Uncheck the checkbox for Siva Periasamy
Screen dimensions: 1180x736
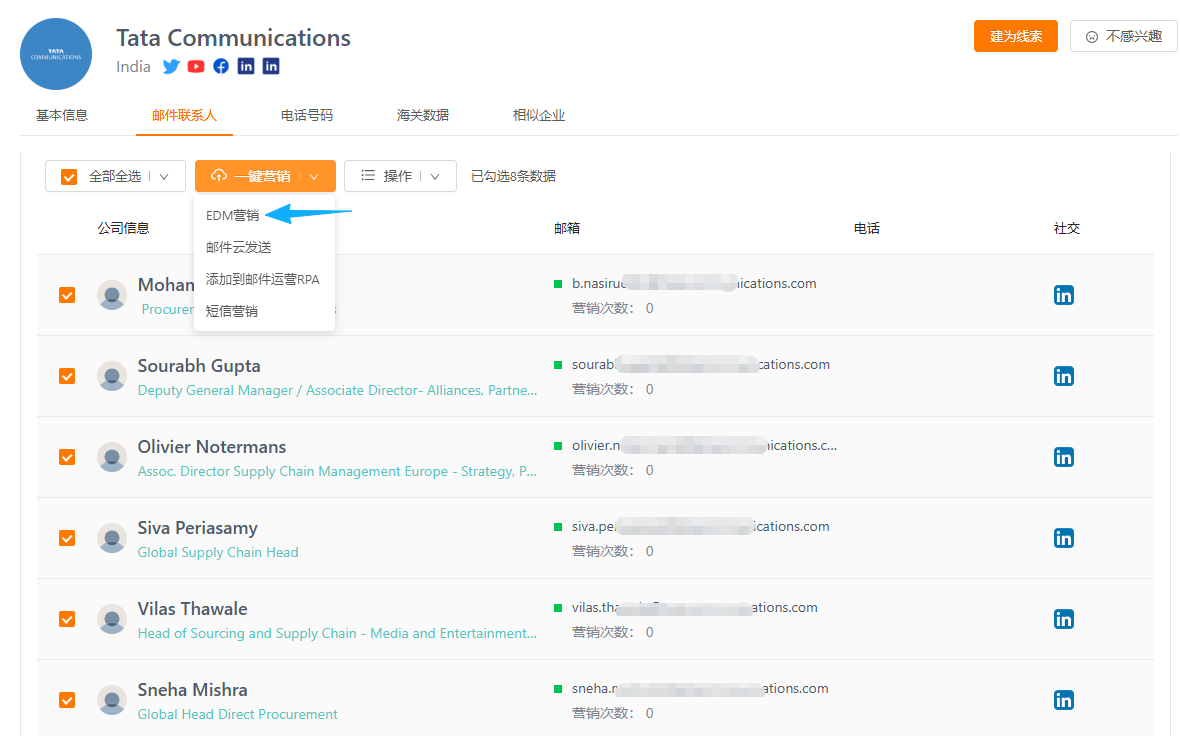pyautogui.click(x=67, y=538)
